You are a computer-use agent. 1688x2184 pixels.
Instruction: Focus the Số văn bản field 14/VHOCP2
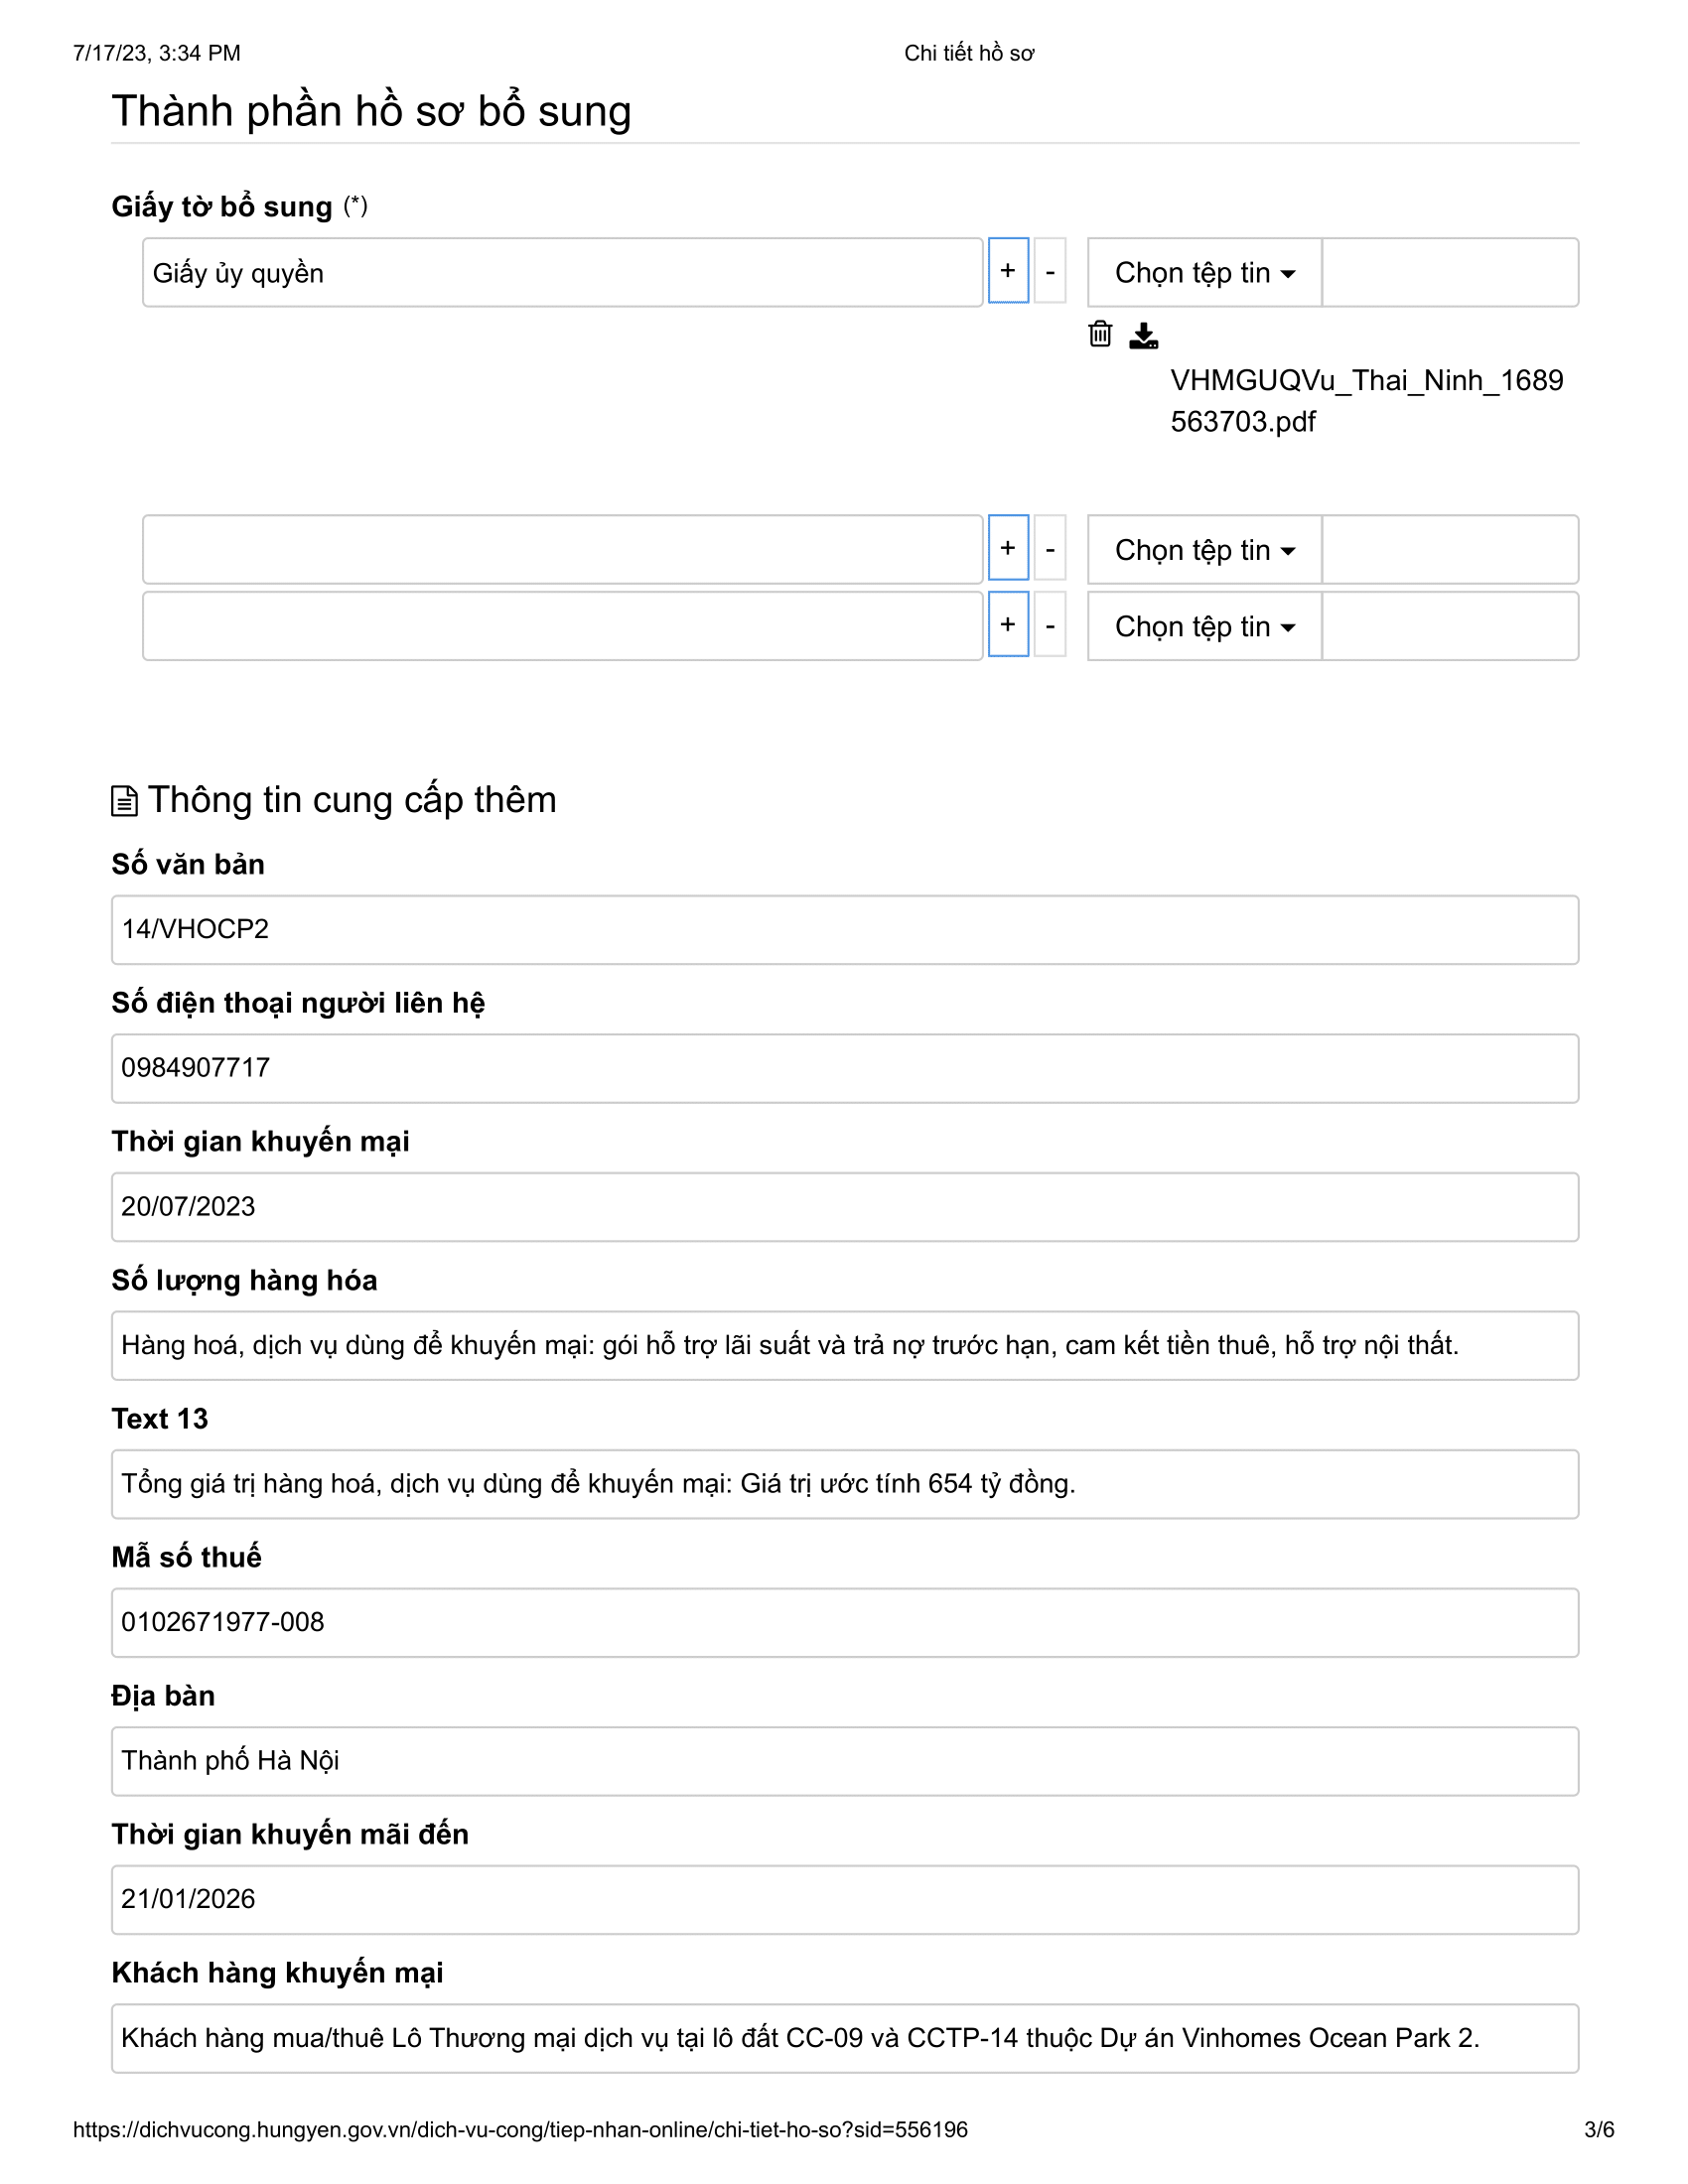(845, 930)
